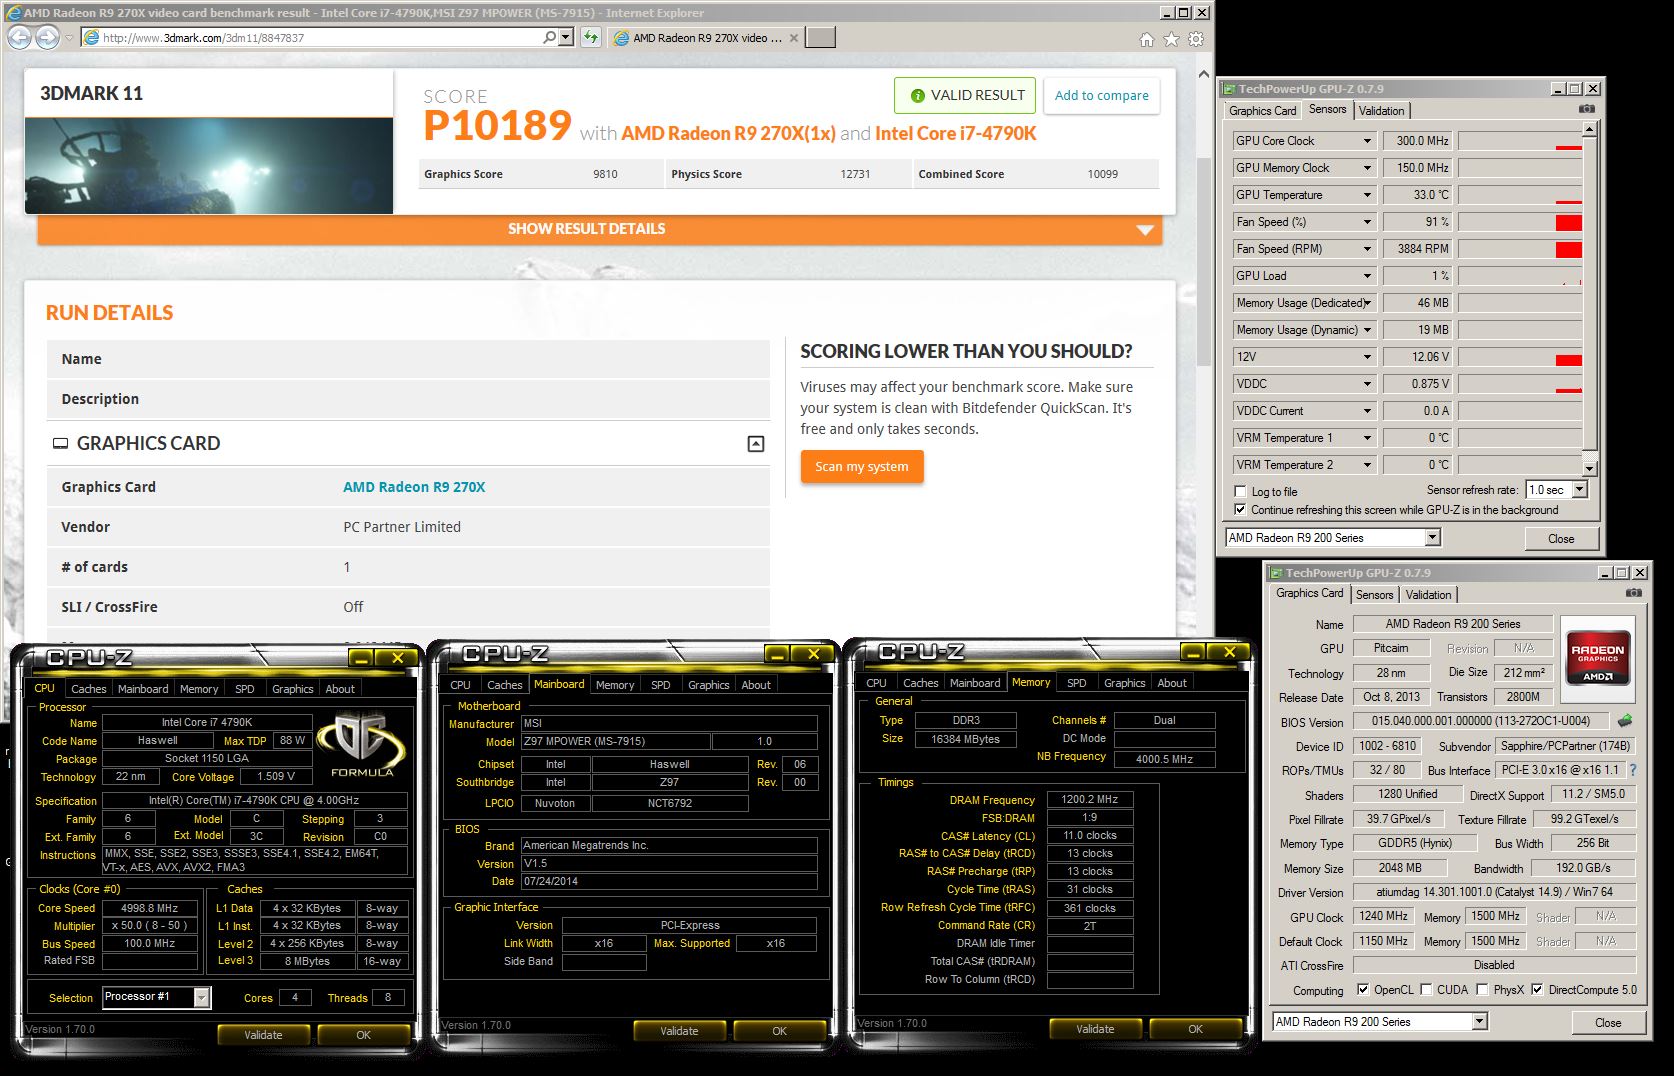Image resolution: width=1674 pixels, height=1076 pixels.
Task: Close the AMD Radeon R9 270X tab
Action: 794,38
